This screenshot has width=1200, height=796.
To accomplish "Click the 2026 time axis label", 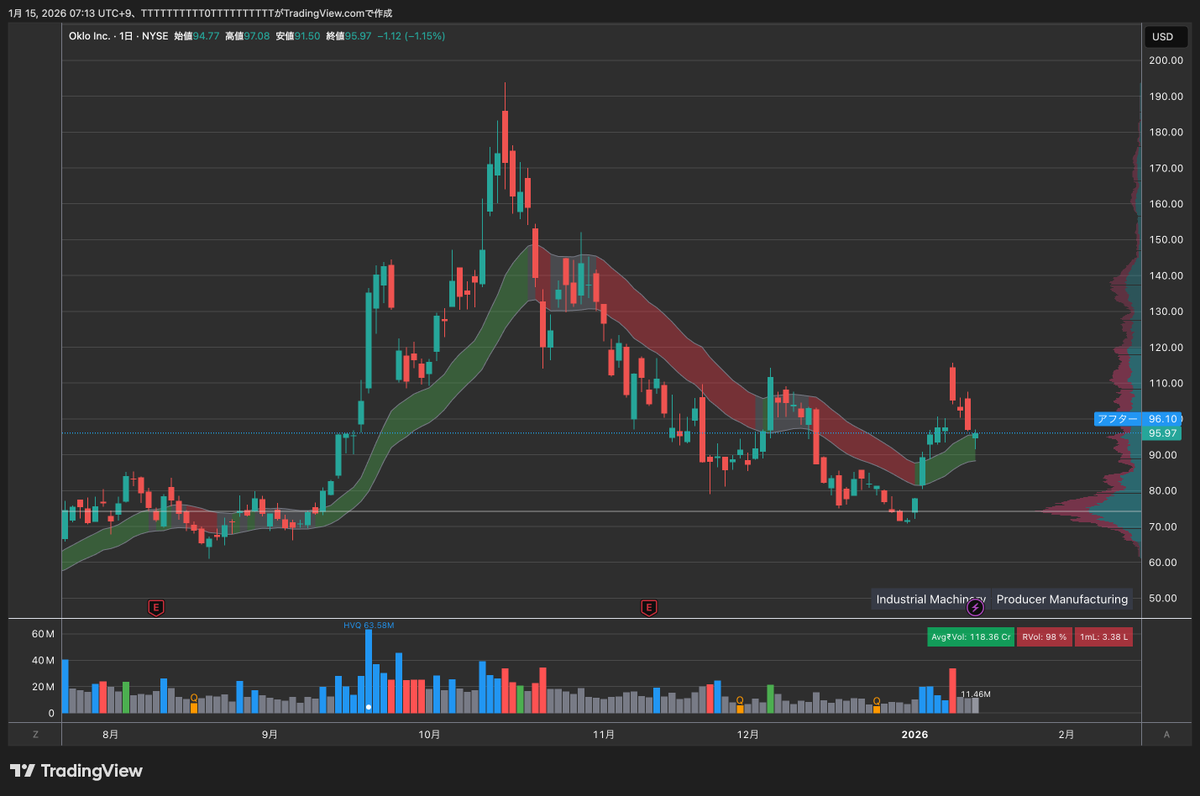I will [x=915, y=734].
